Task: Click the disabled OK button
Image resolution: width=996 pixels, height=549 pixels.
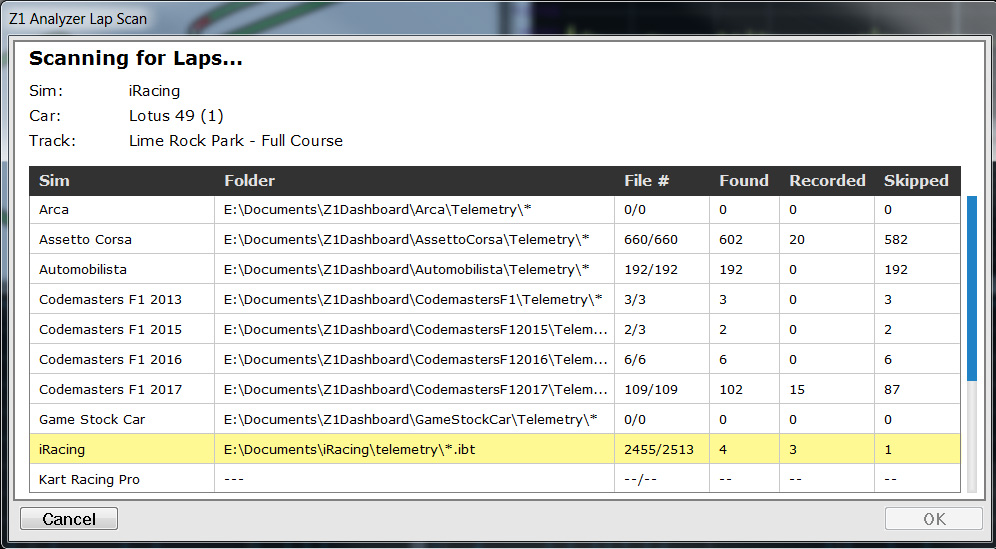Action: point(934,518)
